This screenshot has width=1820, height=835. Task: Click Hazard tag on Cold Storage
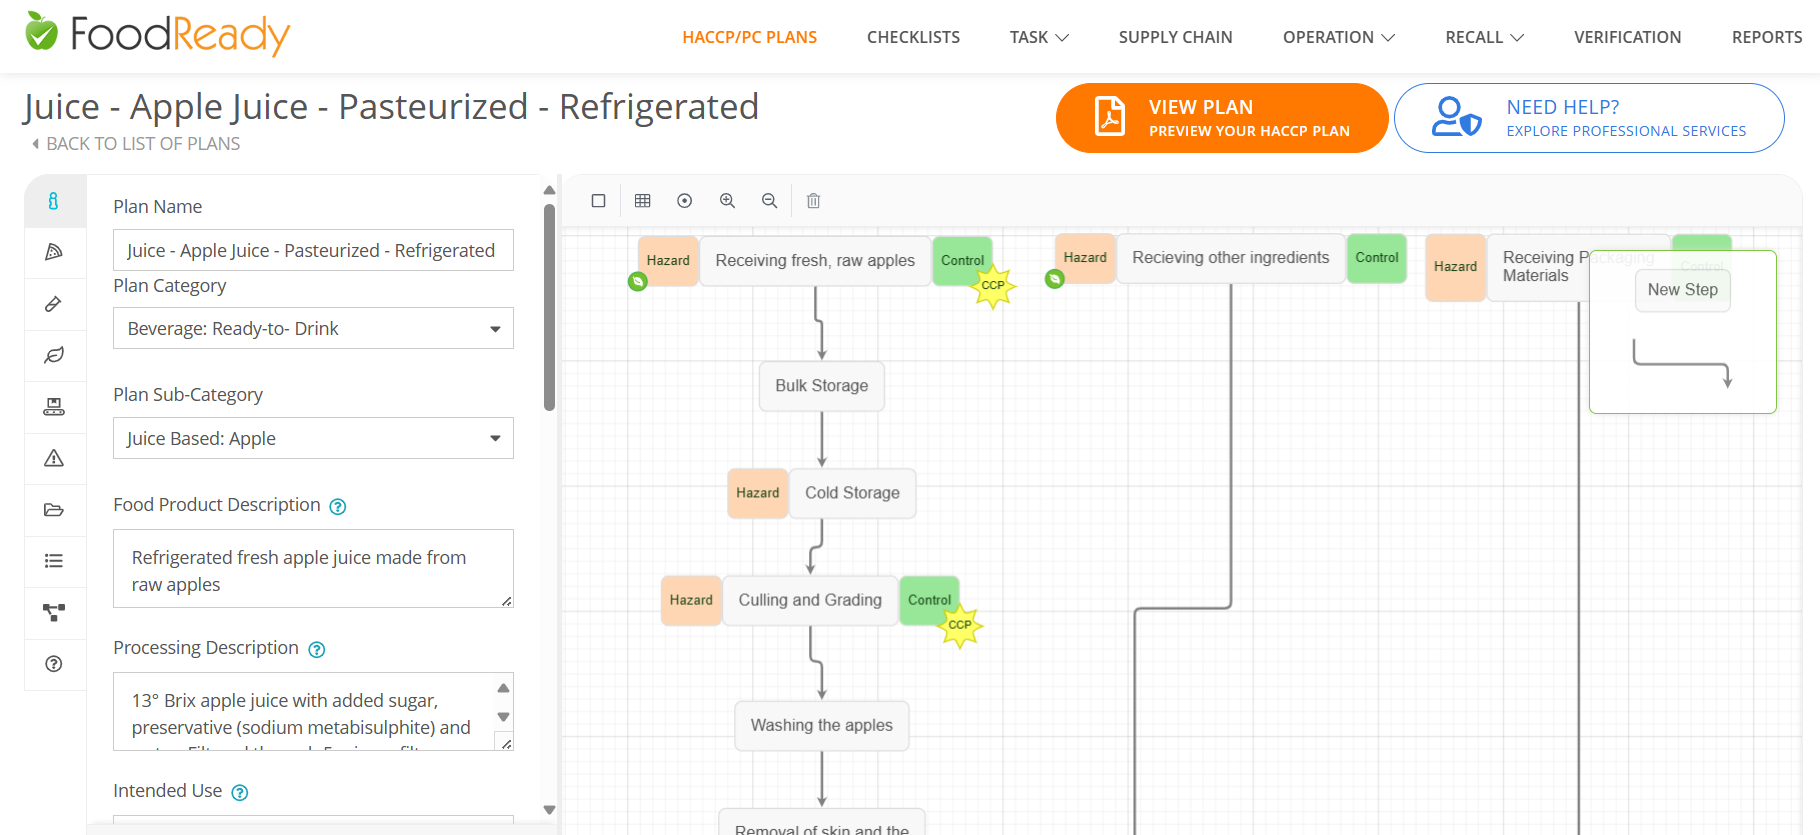pyautogui.click(x=758, y=493)
